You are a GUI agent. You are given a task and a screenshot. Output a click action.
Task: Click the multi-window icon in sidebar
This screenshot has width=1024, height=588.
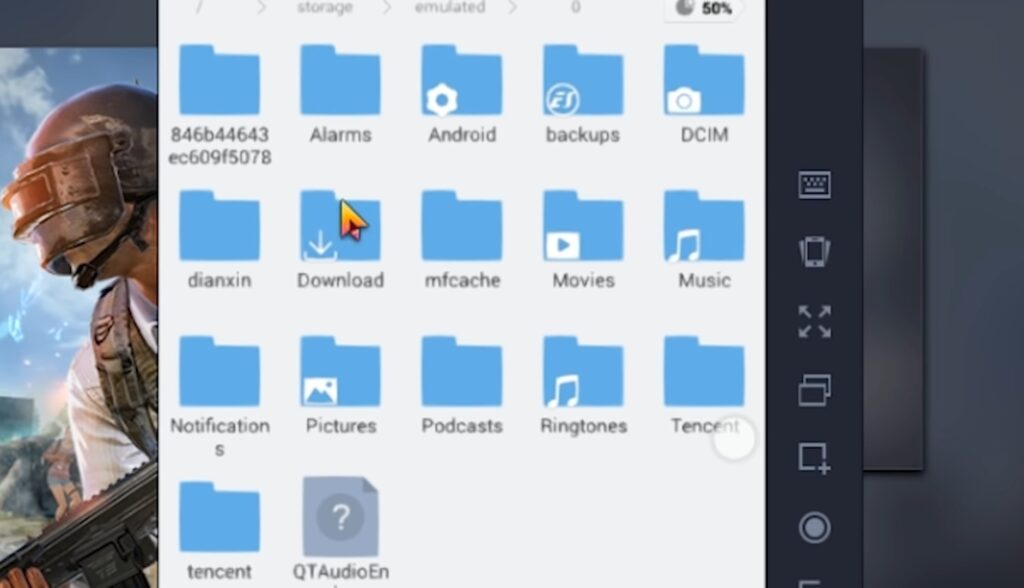pos(814,390)
